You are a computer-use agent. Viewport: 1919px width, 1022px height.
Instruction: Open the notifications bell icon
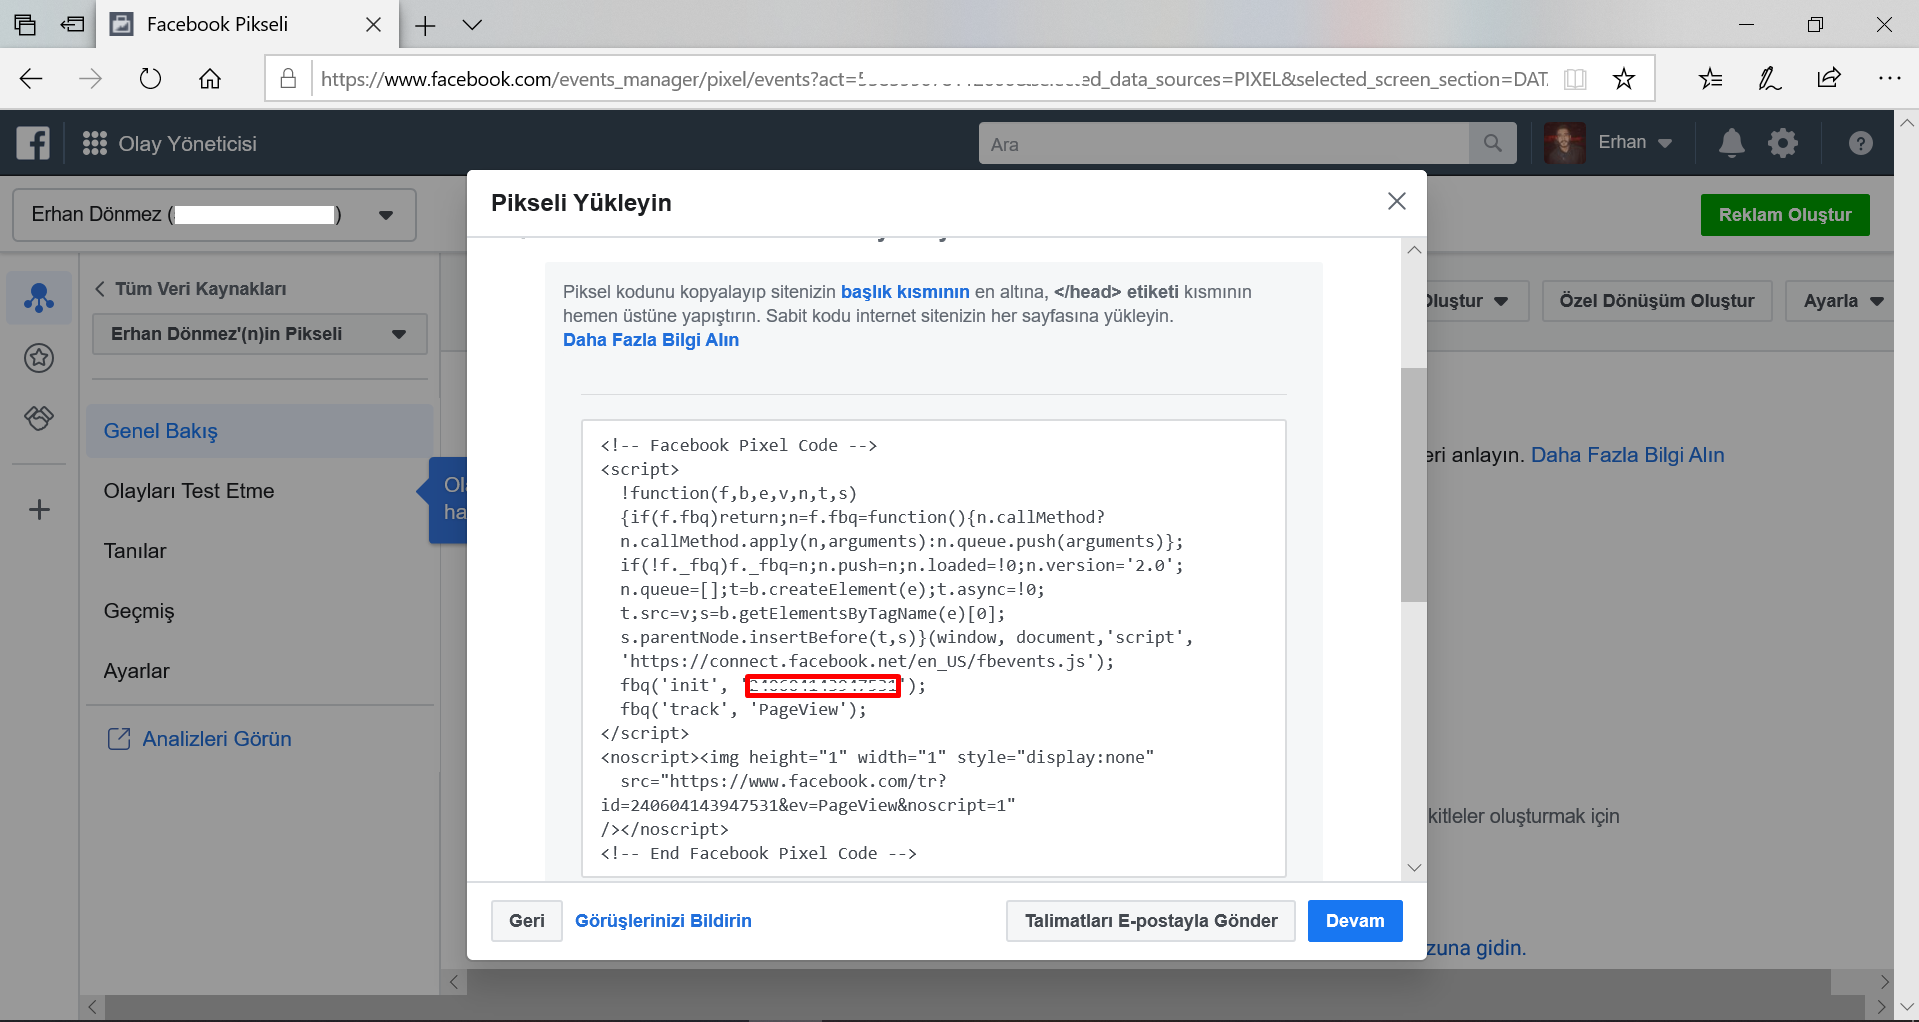click(1732, 143)
